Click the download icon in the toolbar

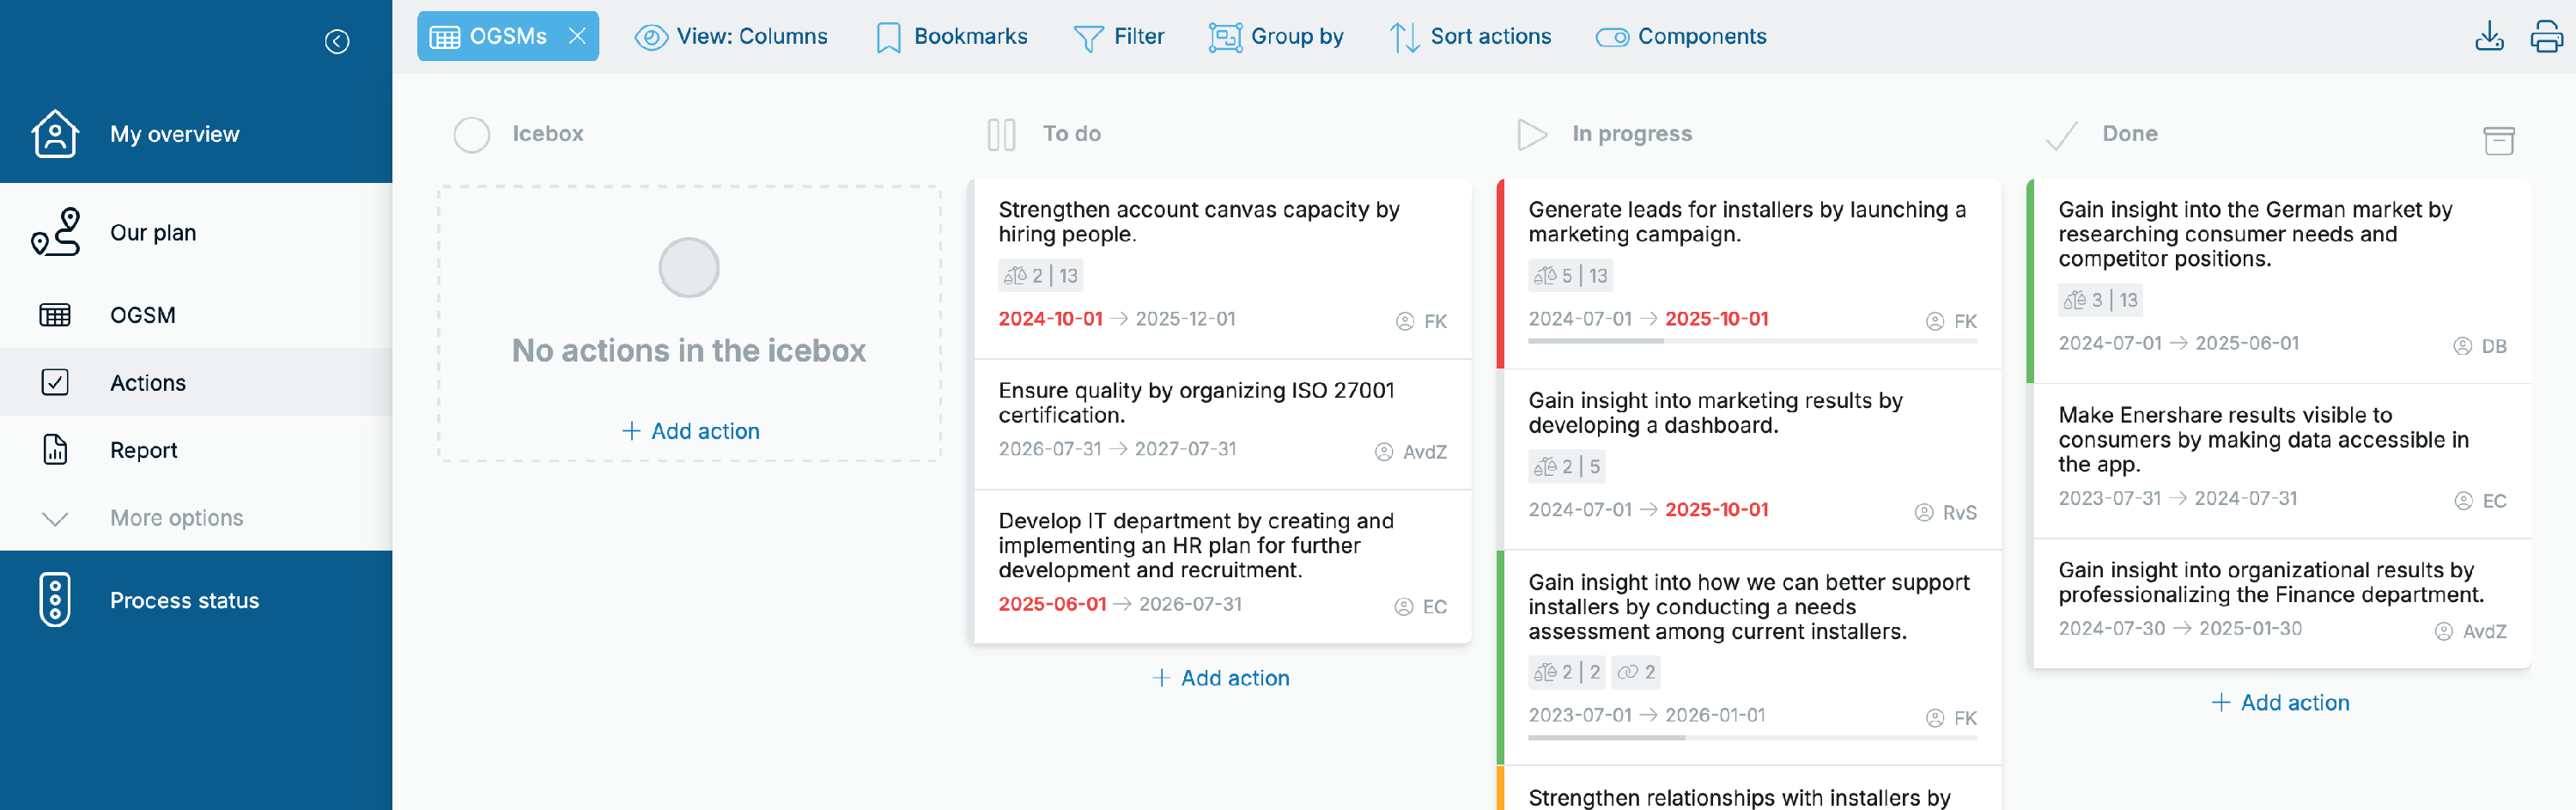(x=2489, y=37)
